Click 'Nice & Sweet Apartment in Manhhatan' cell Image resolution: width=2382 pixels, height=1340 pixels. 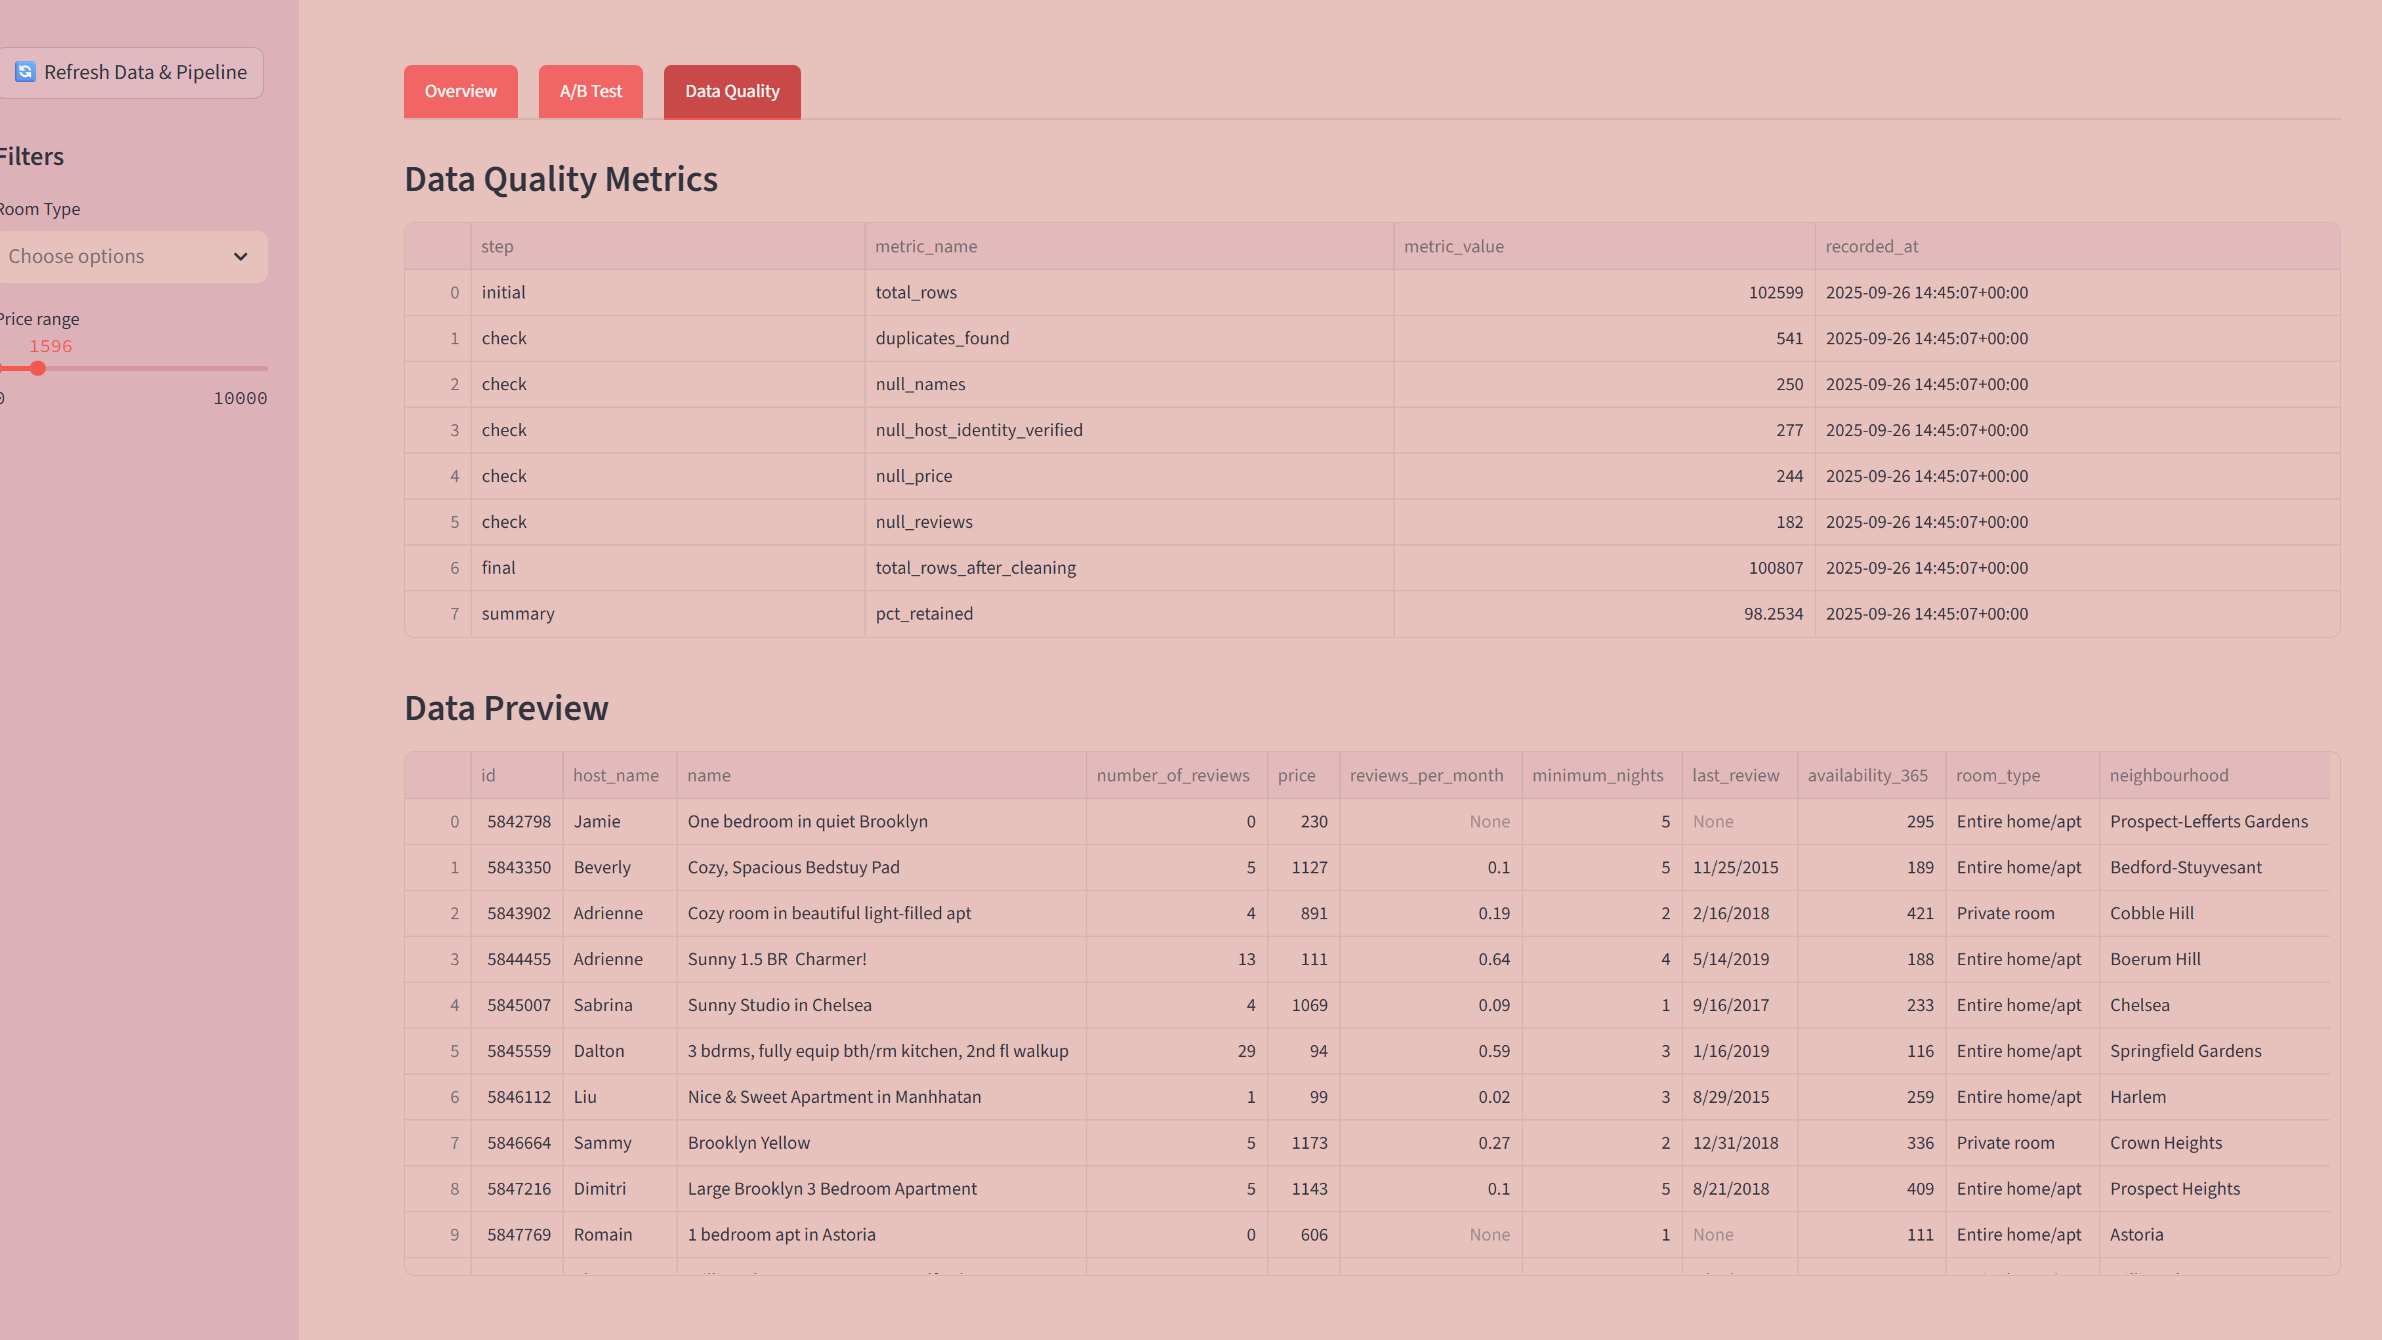click(881, 1097)
